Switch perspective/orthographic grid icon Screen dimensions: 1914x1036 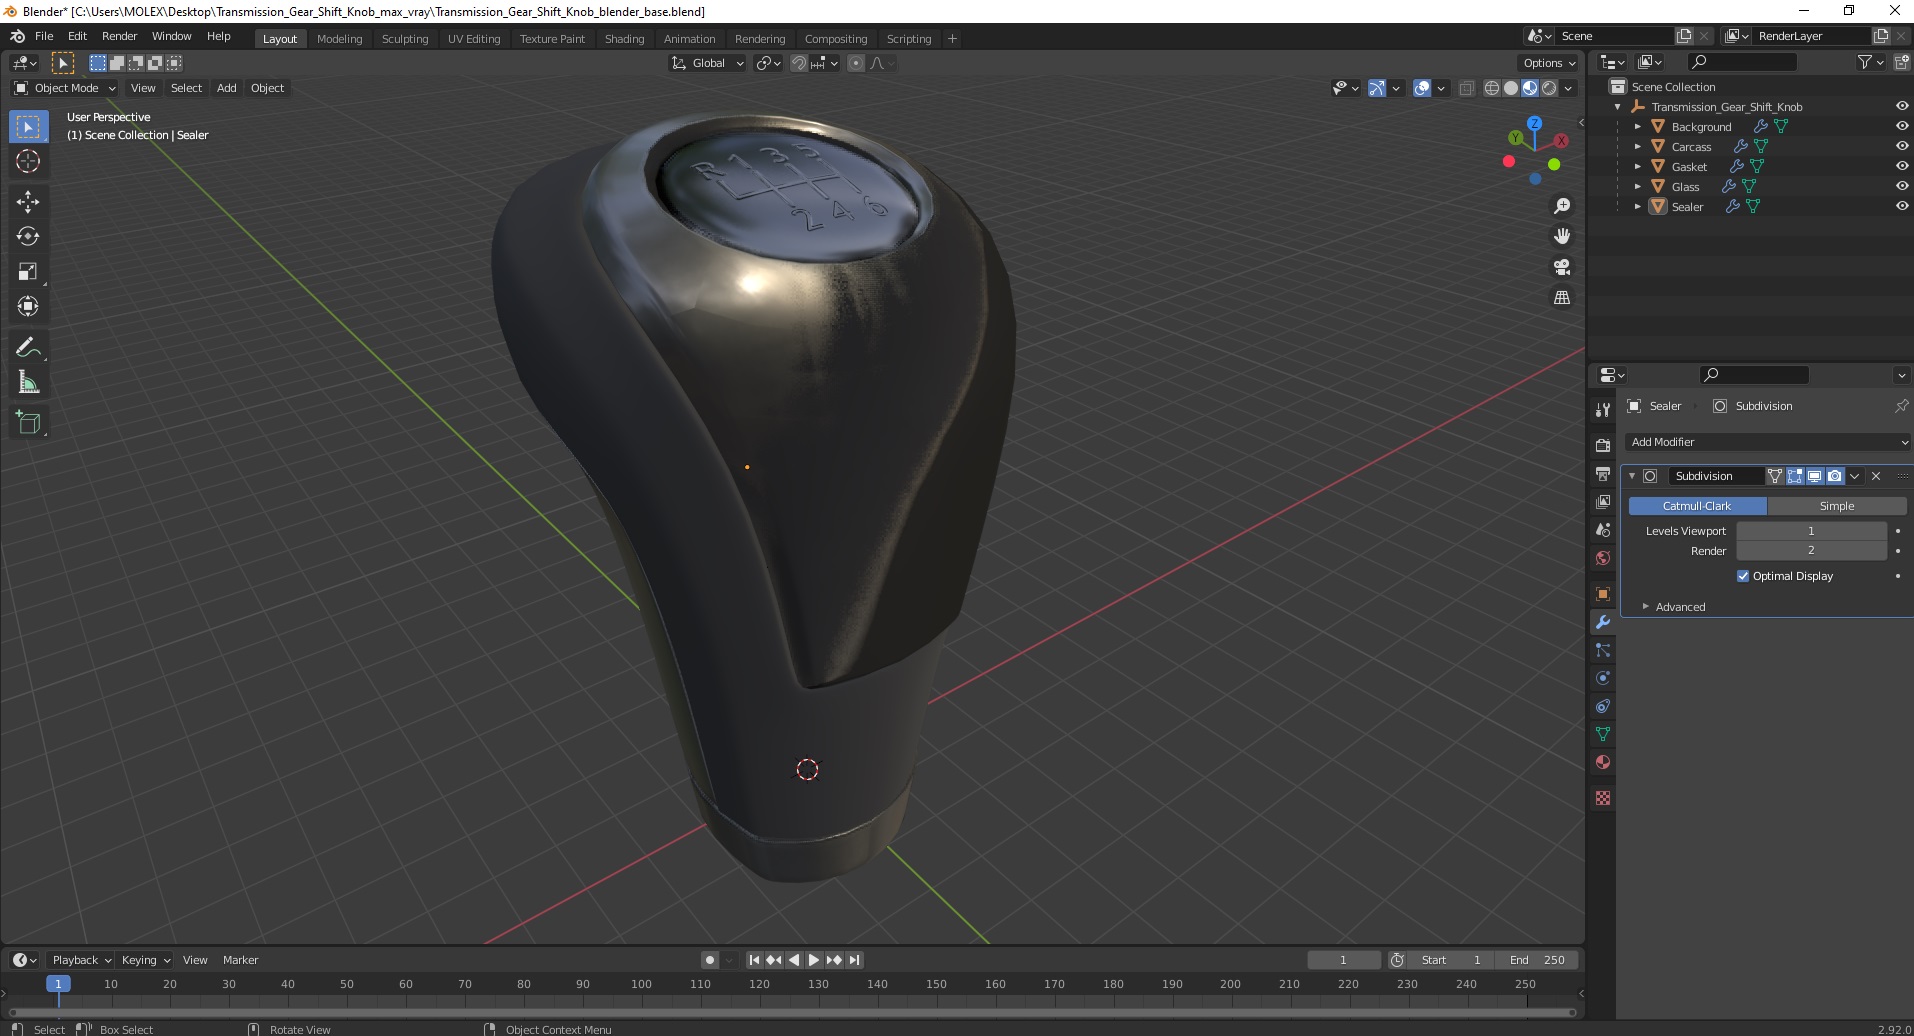coord(1562,297)
